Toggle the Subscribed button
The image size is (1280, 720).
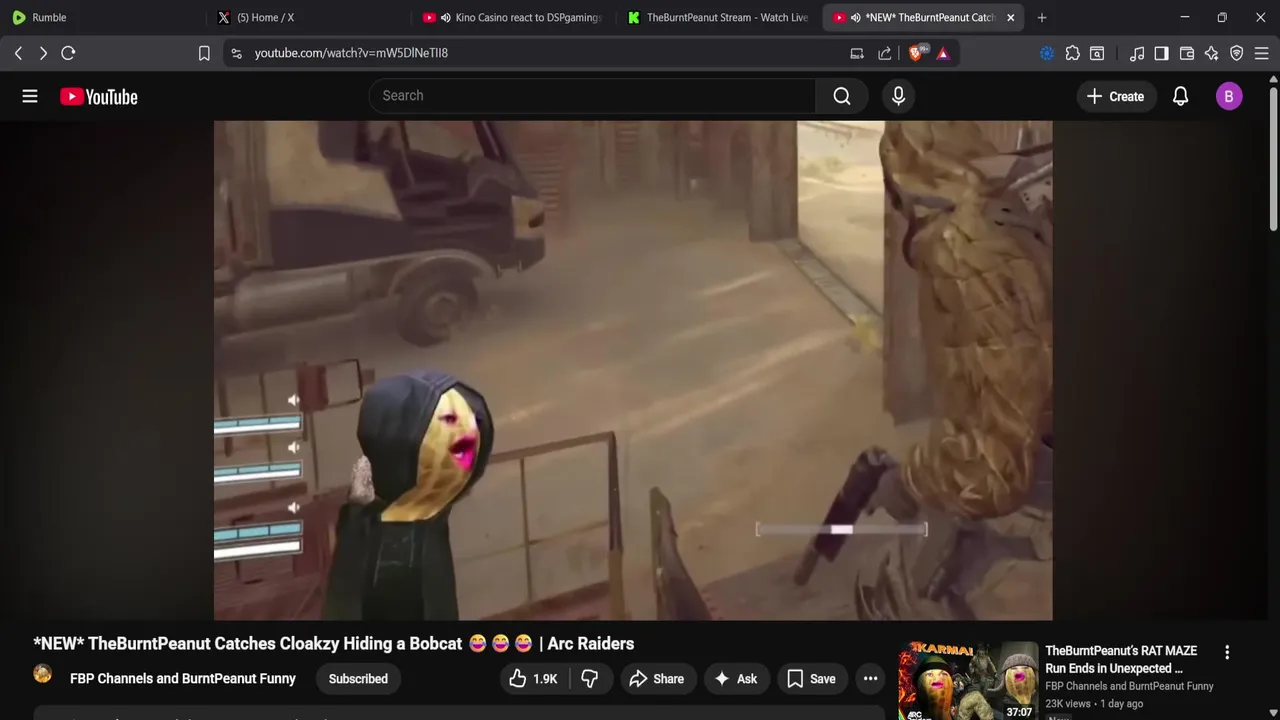click(x=358, y=679)
